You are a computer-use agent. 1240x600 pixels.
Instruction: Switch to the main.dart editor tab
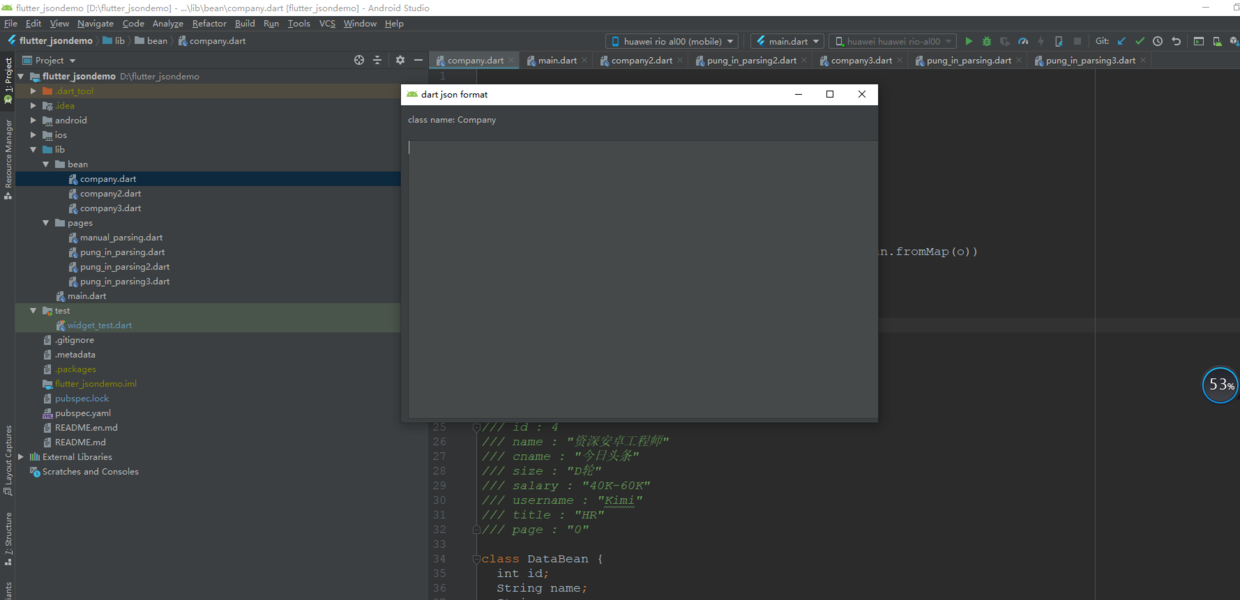click(557, 60)
